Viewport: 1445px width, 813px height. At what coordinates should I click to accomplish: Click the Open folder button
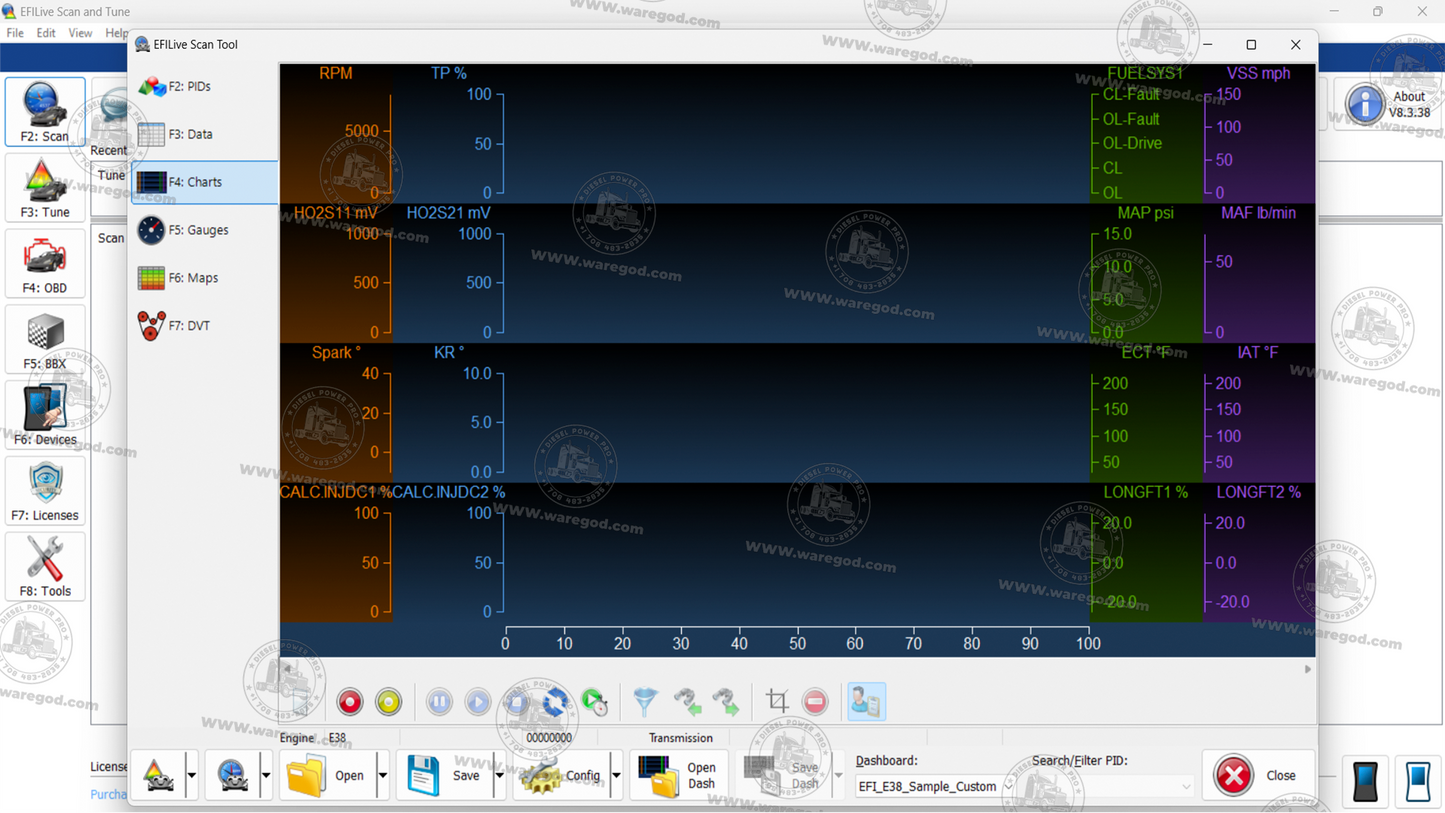tap(327, 775)
